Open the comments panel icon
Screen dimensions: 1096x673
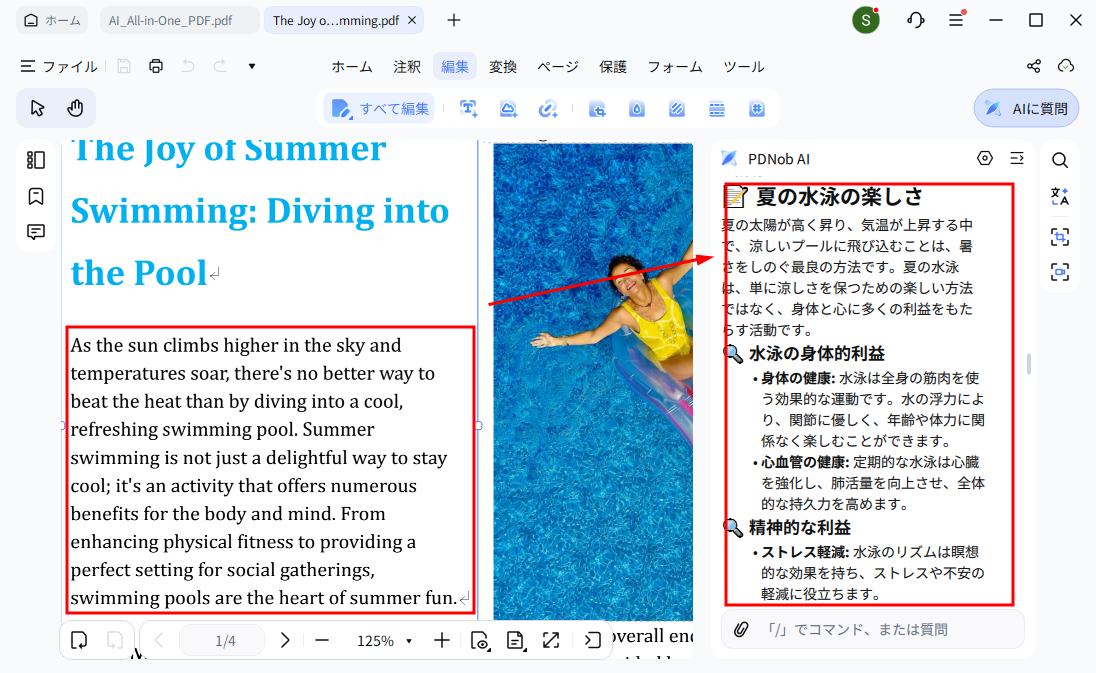(36, 232)
